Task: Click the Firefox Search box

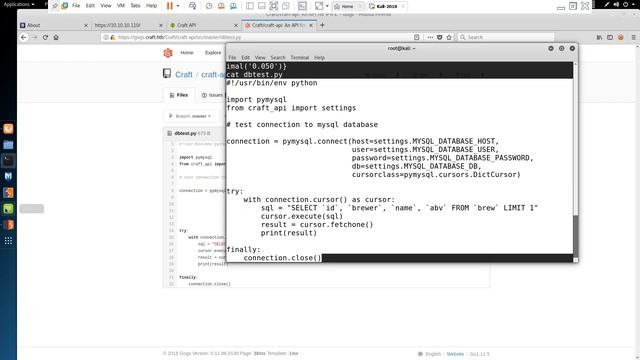Action: pyautogui.click(x=506, y=37)
